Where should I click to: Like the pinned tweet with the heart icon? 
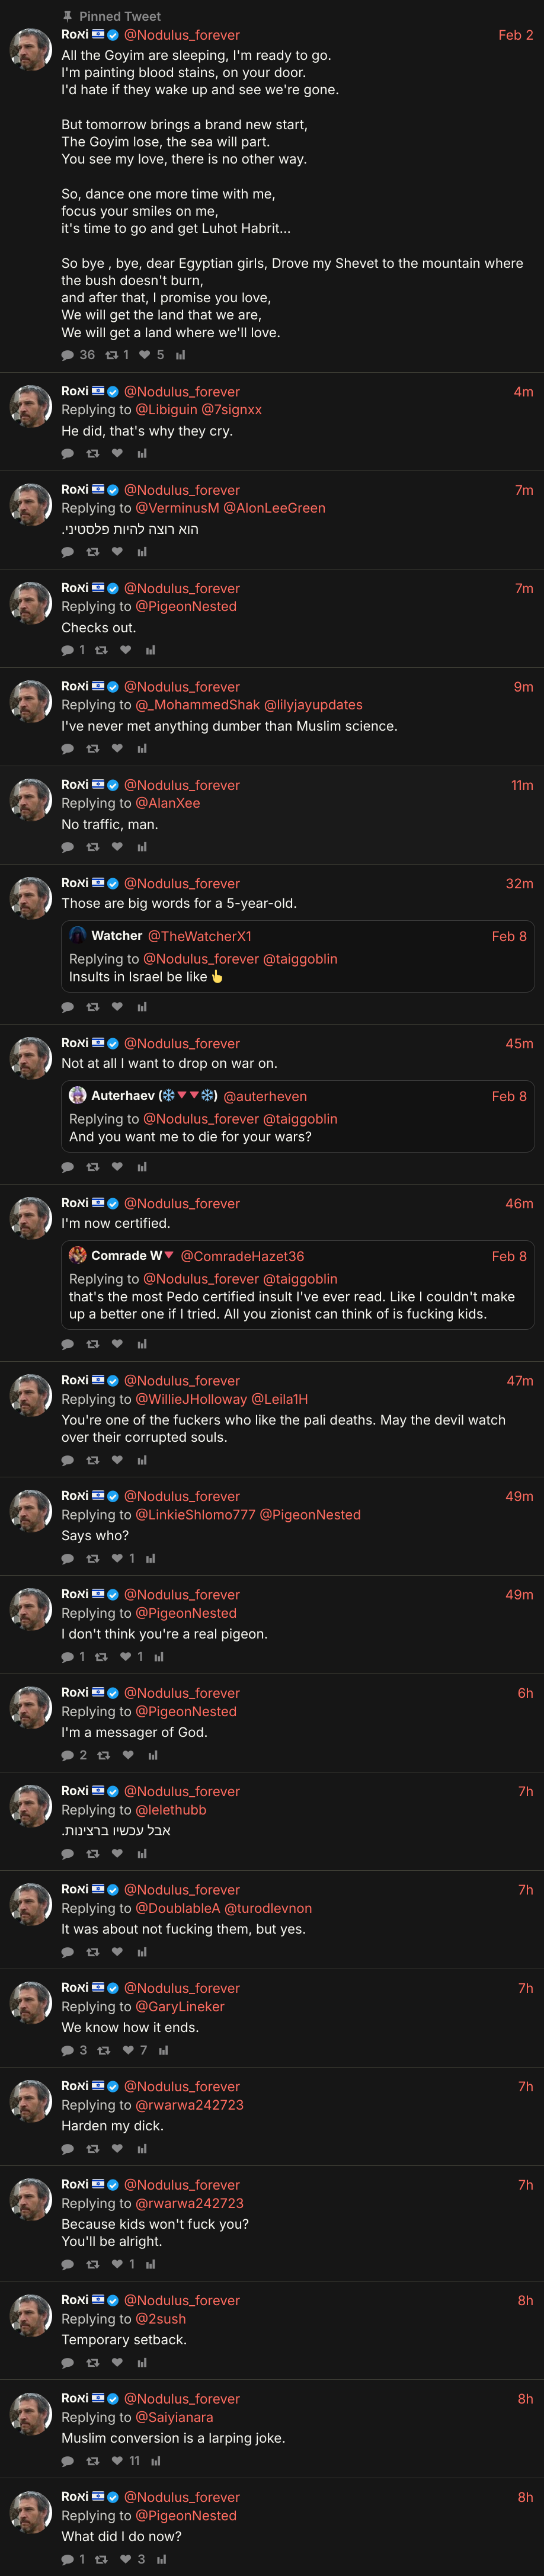(145, 355)
